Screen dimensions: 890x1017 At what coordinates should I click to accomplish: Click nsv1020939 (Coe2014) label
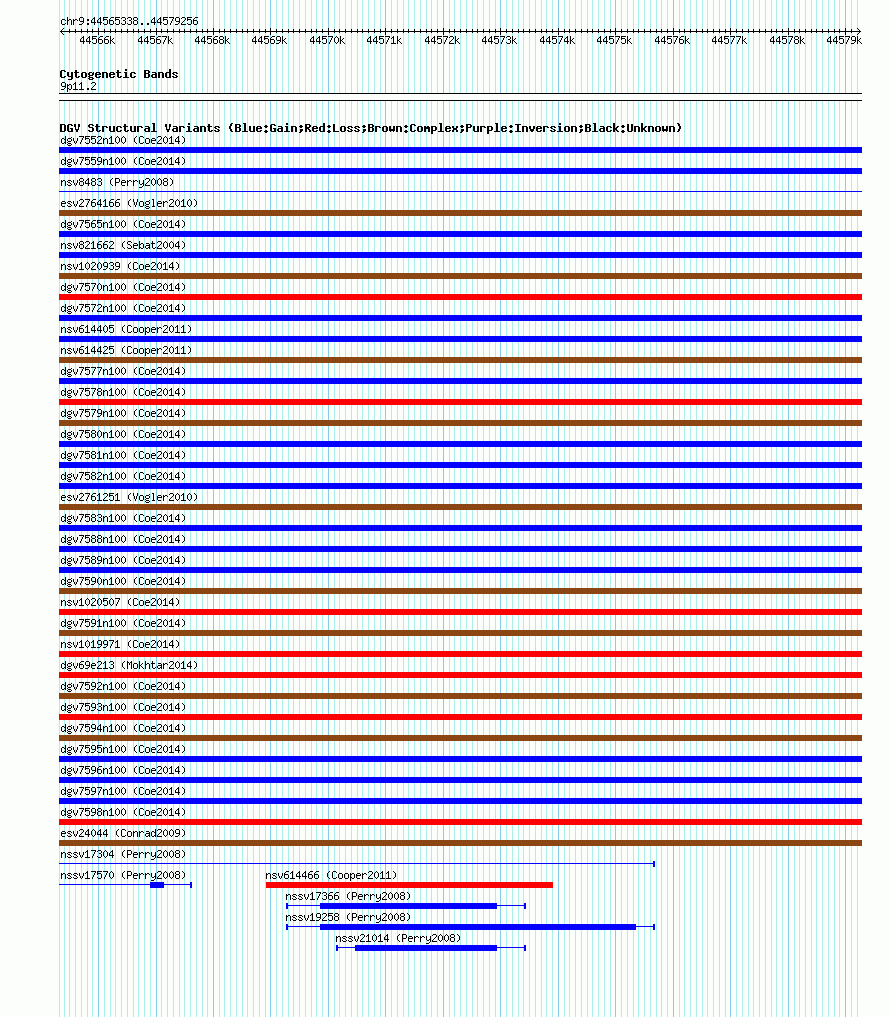(x=120, y=266)
